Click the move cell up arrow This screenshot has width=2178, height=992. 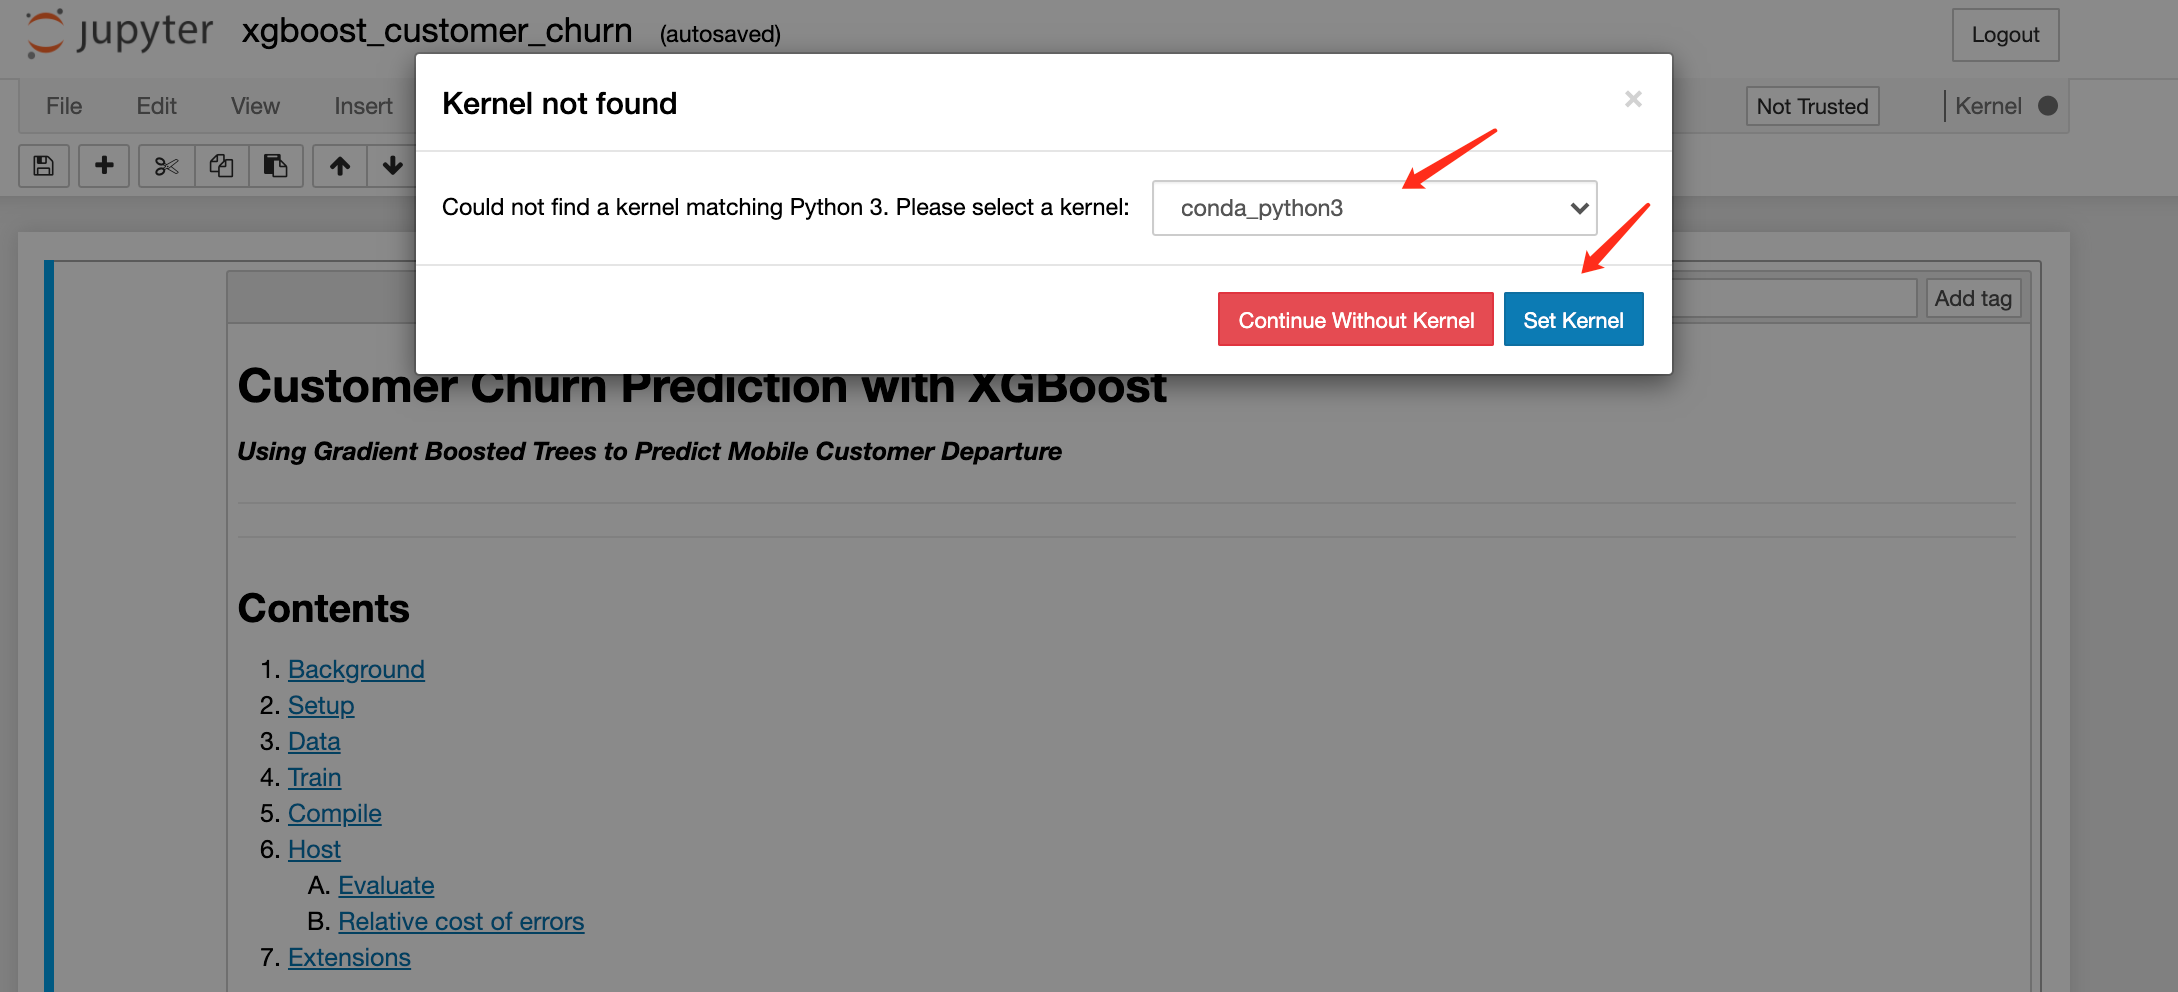point(340,166)
